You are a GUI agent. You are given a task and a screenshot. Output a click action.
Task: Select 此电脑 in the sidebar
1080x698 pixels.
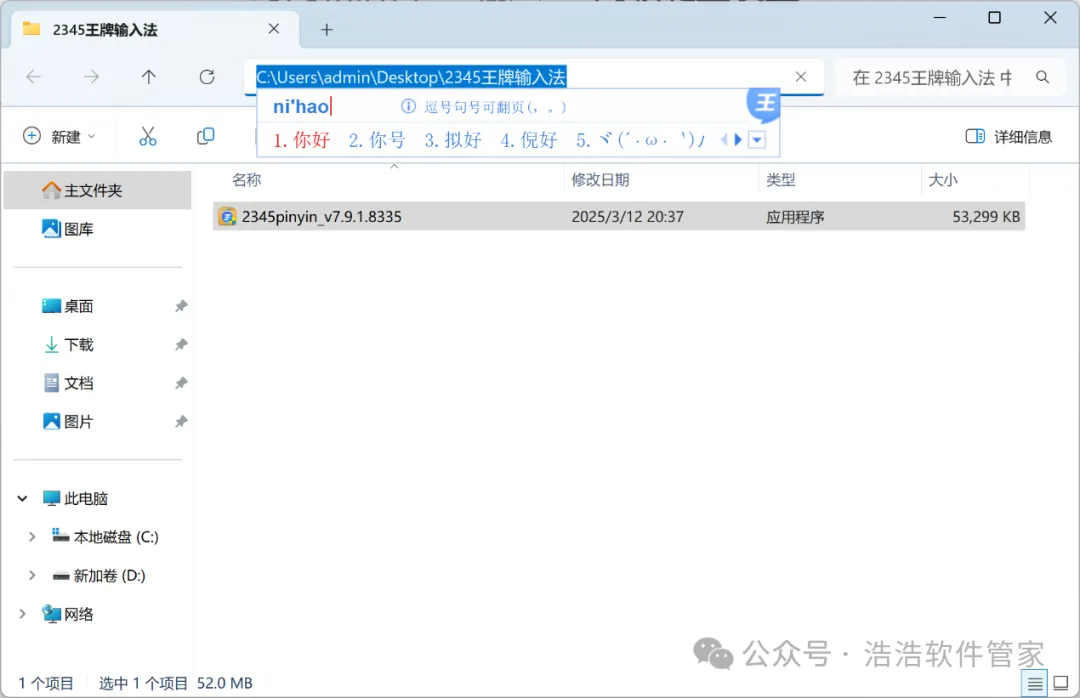(x=75, y=498)
